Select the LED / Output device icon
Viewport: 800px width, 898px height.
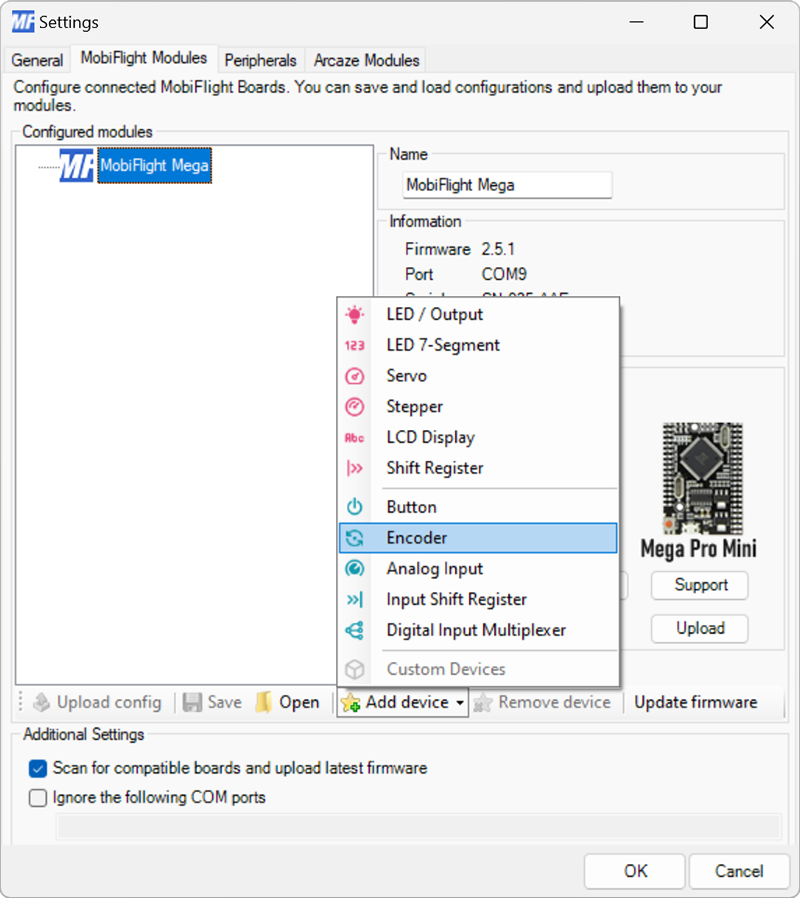(x=356, y=314)
